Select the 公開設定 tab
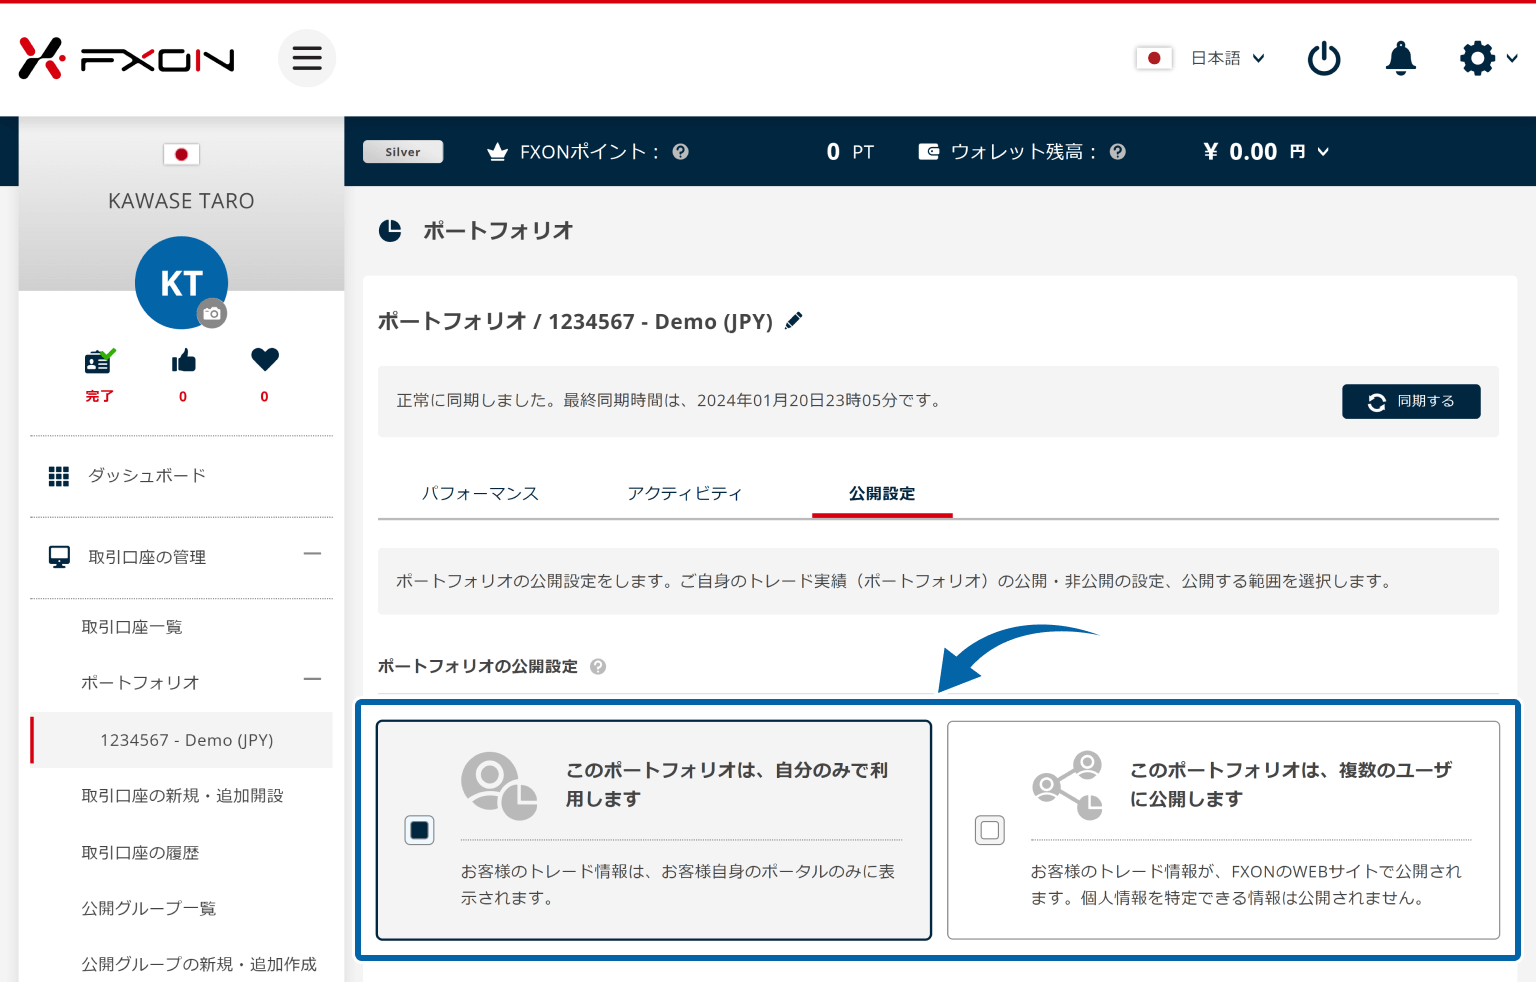The height and width of the screenshot is (982, 1536). click(882, 493)
